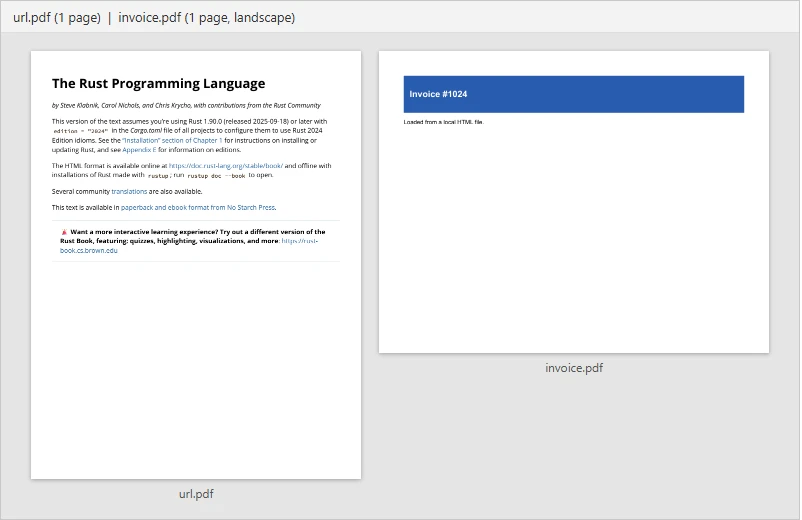
Task: Click the 'The Rust Programming Language' heading
Action: [x=159, y=83]
